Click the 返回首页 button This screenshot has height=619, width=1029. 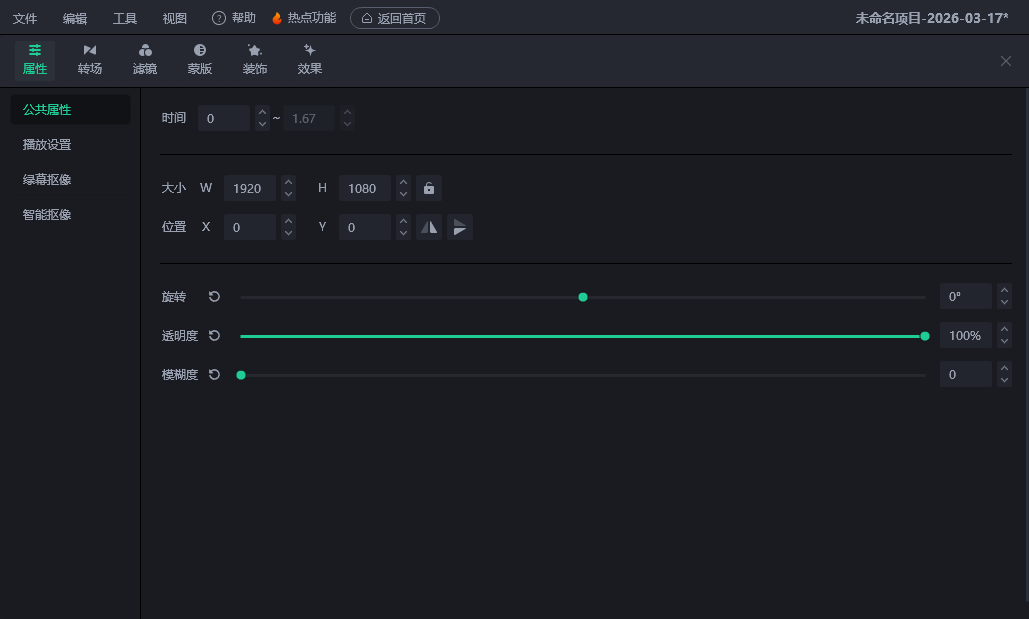(x=394, y=18)
